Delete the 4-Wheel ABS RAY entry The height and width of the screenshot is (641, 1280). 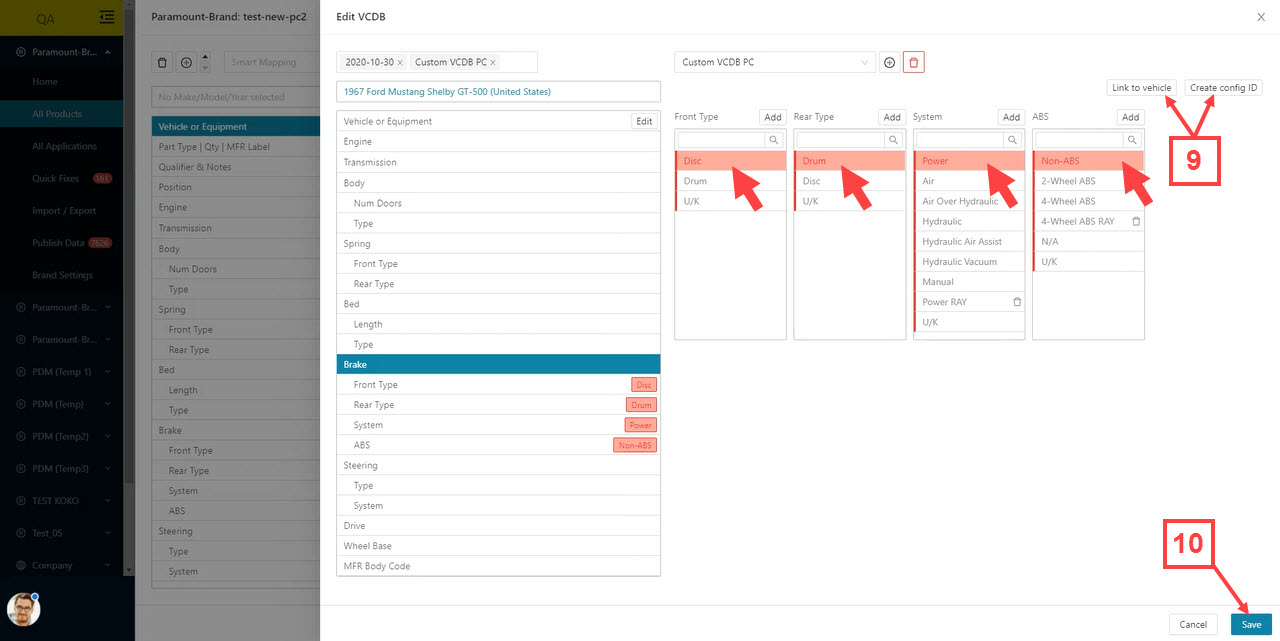tap(1136, 221)
